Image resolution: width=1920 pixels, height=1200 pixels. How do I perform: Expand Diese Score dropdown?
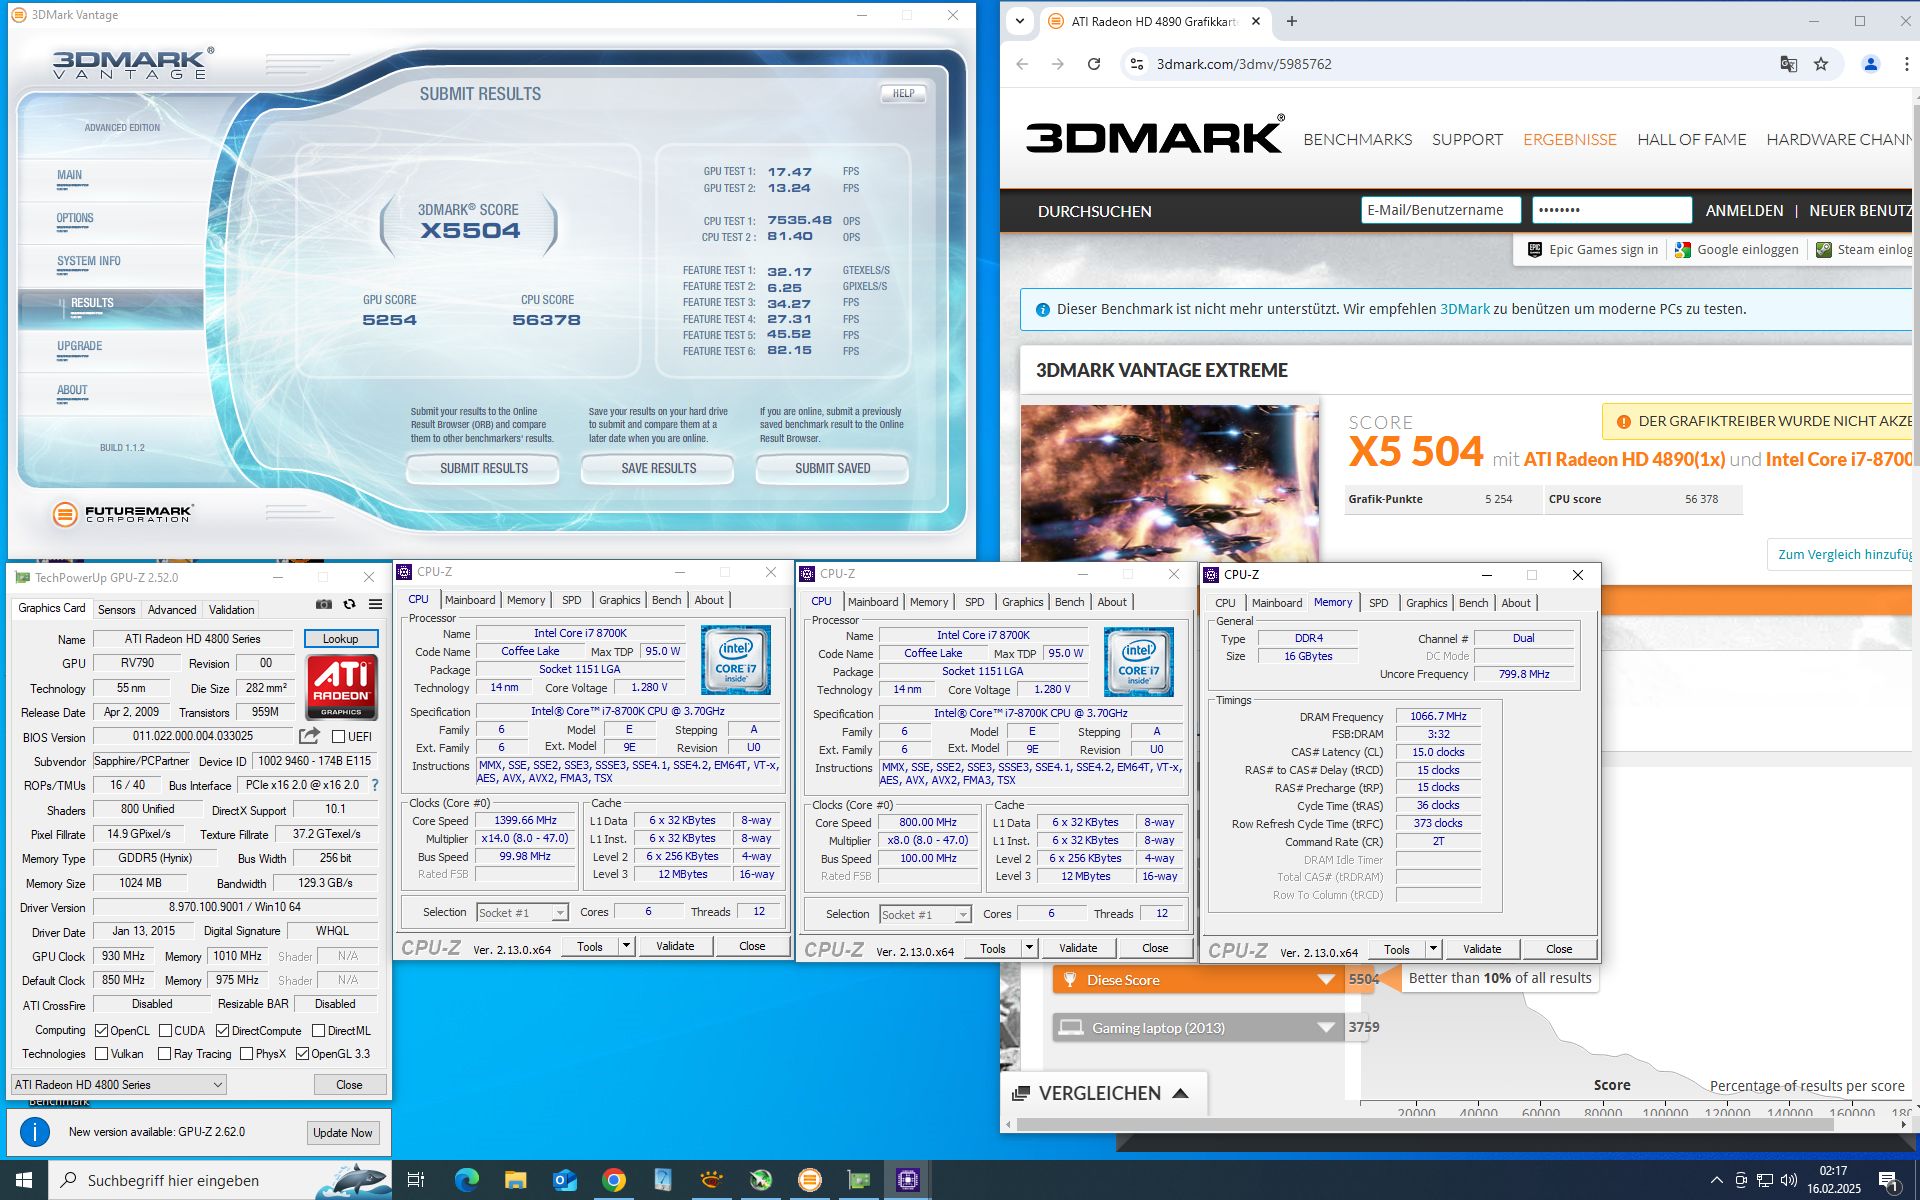pos(1326,979)
